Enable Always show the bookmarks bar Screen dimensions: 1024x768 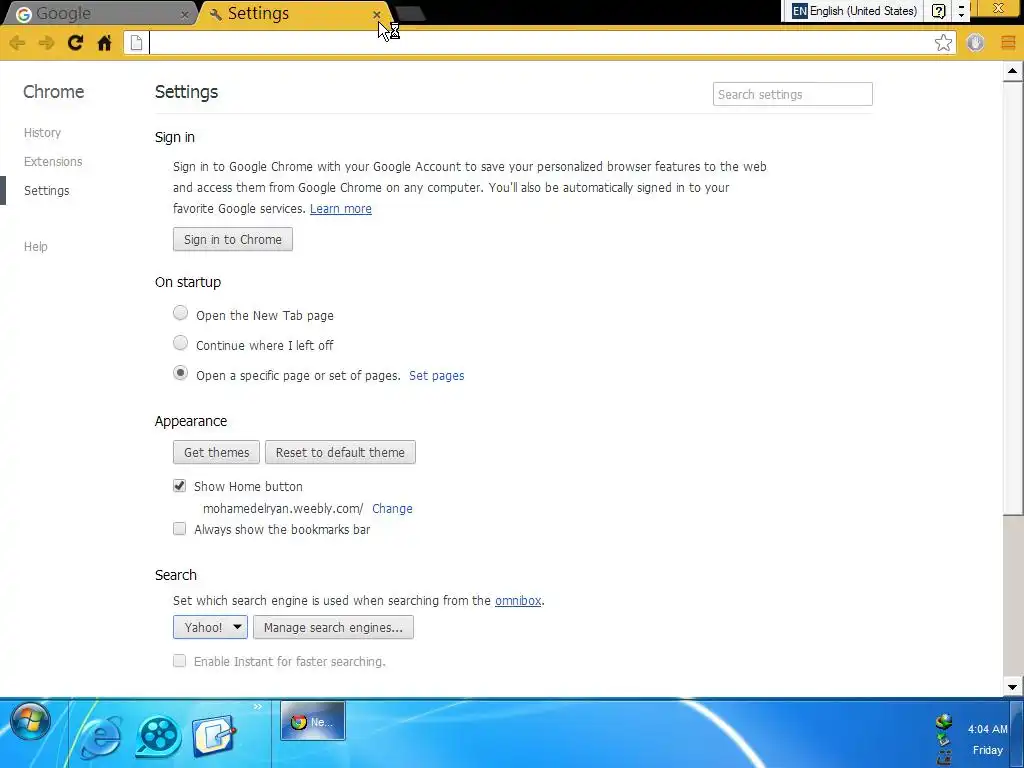[x=180, y=529]
